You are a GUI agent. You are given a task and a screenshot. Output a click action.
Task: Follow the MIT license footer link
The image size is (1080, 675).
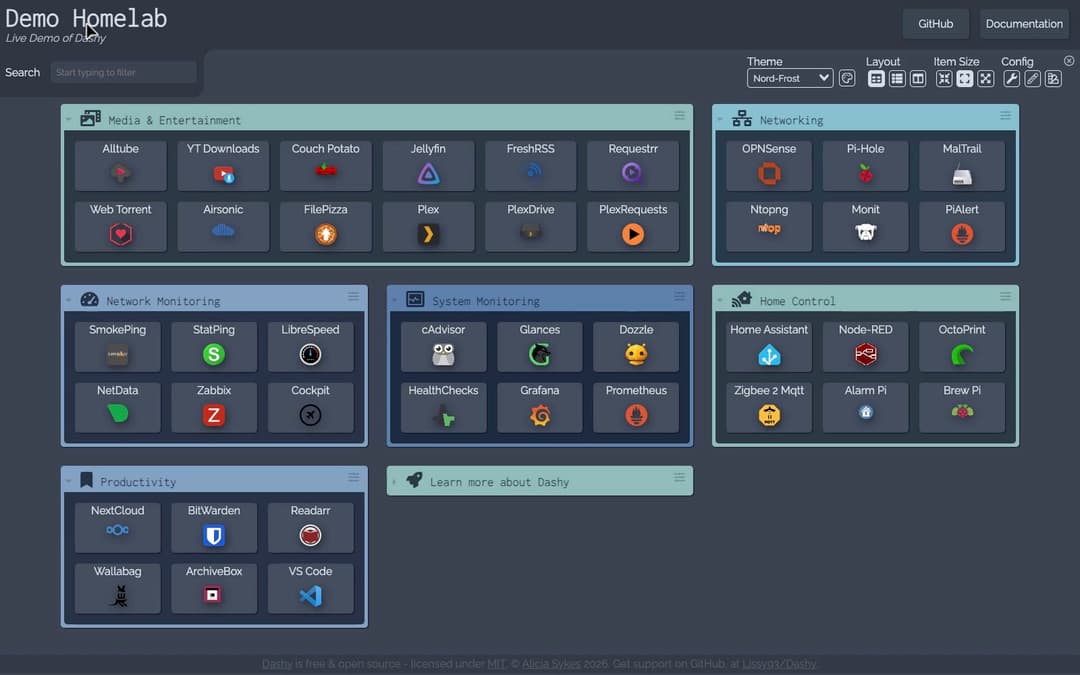pyautogui.click(x=497, y=664)
